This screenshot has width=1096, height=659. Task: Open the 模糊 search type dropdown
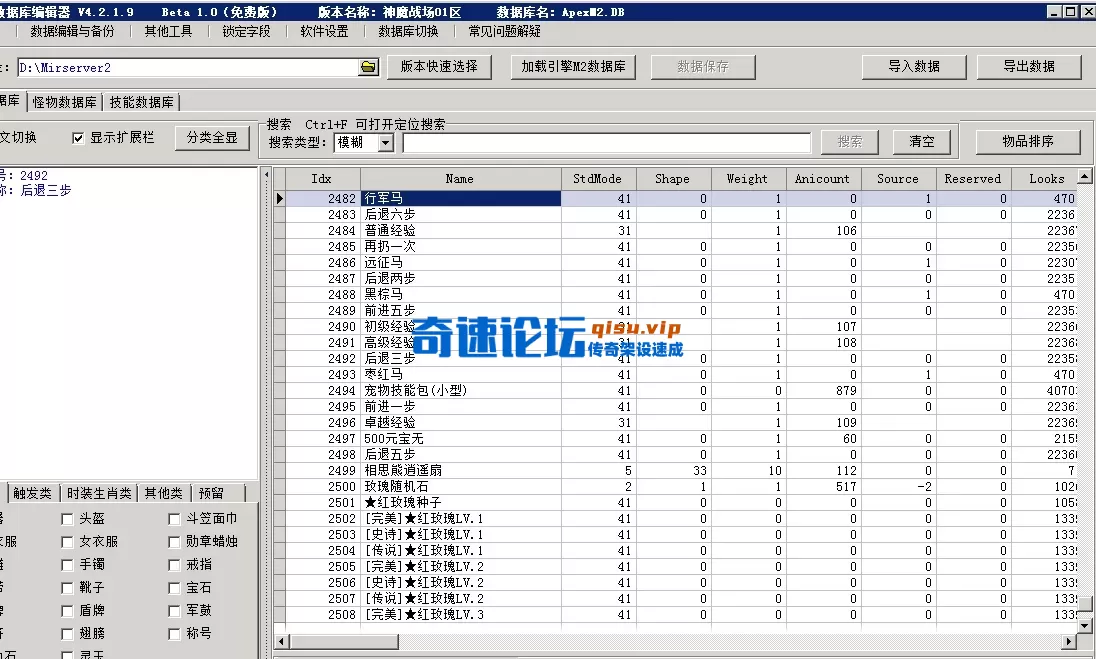[x=384, y=142]
